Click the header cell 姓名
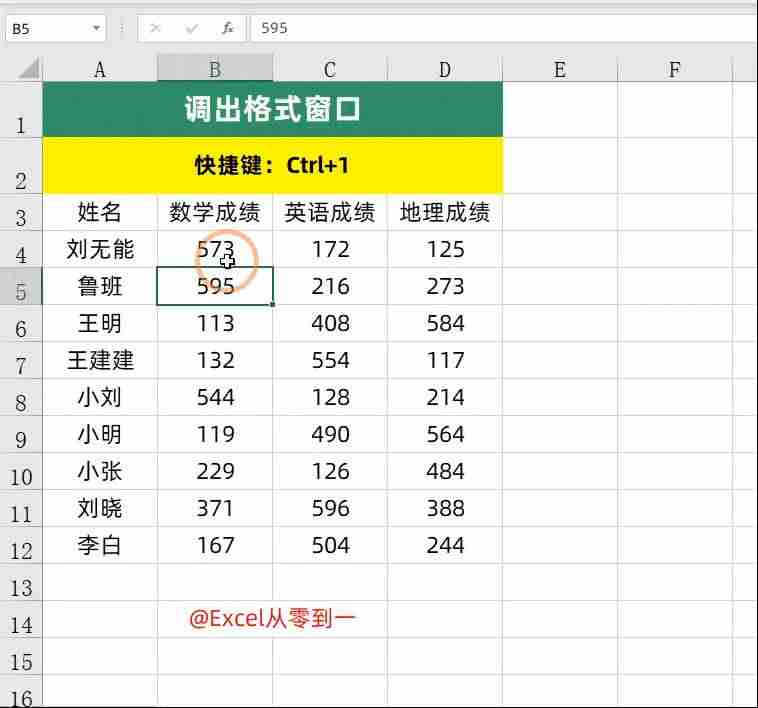Screen dimensions: 758x708 pyautogui.click(x=100, y=212)
